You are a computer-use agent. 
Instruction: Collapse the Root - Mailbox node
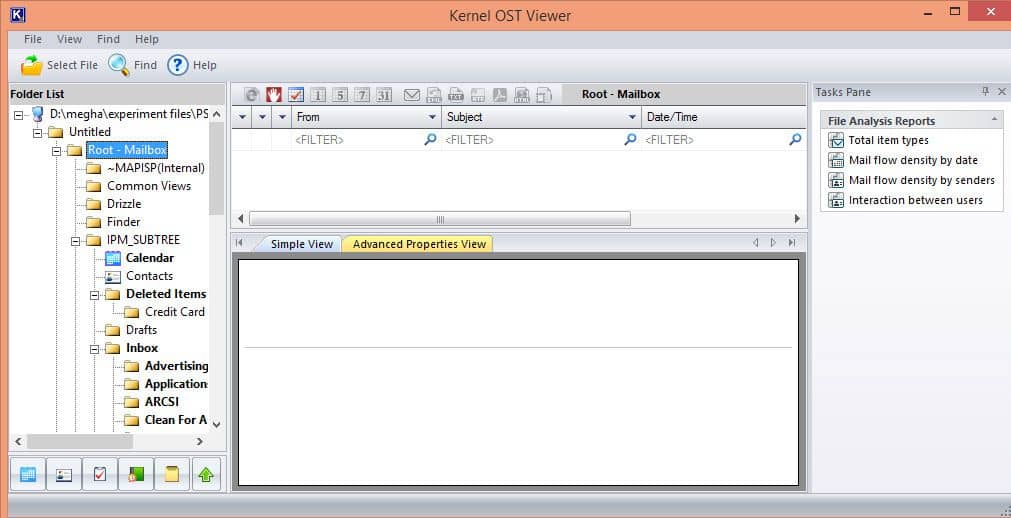(x=57, y=150)
